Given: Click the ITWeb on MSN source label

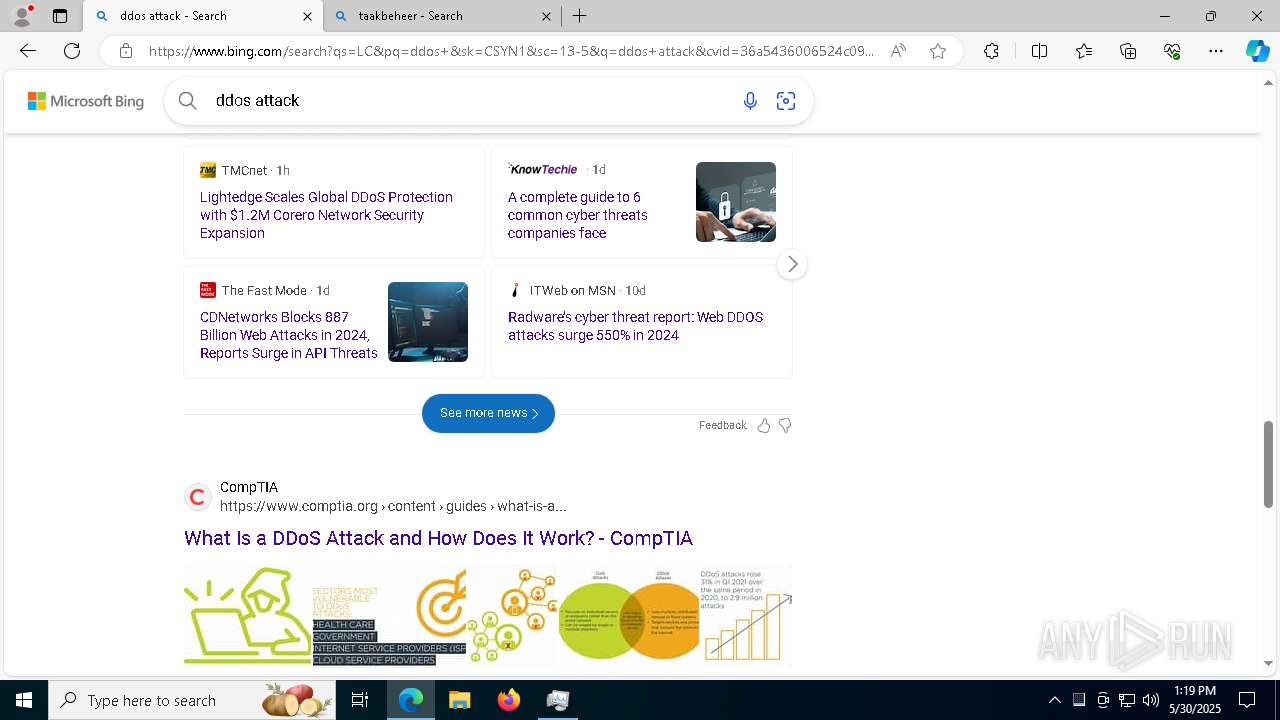Looking at the screenshot, I should (573, 290).
